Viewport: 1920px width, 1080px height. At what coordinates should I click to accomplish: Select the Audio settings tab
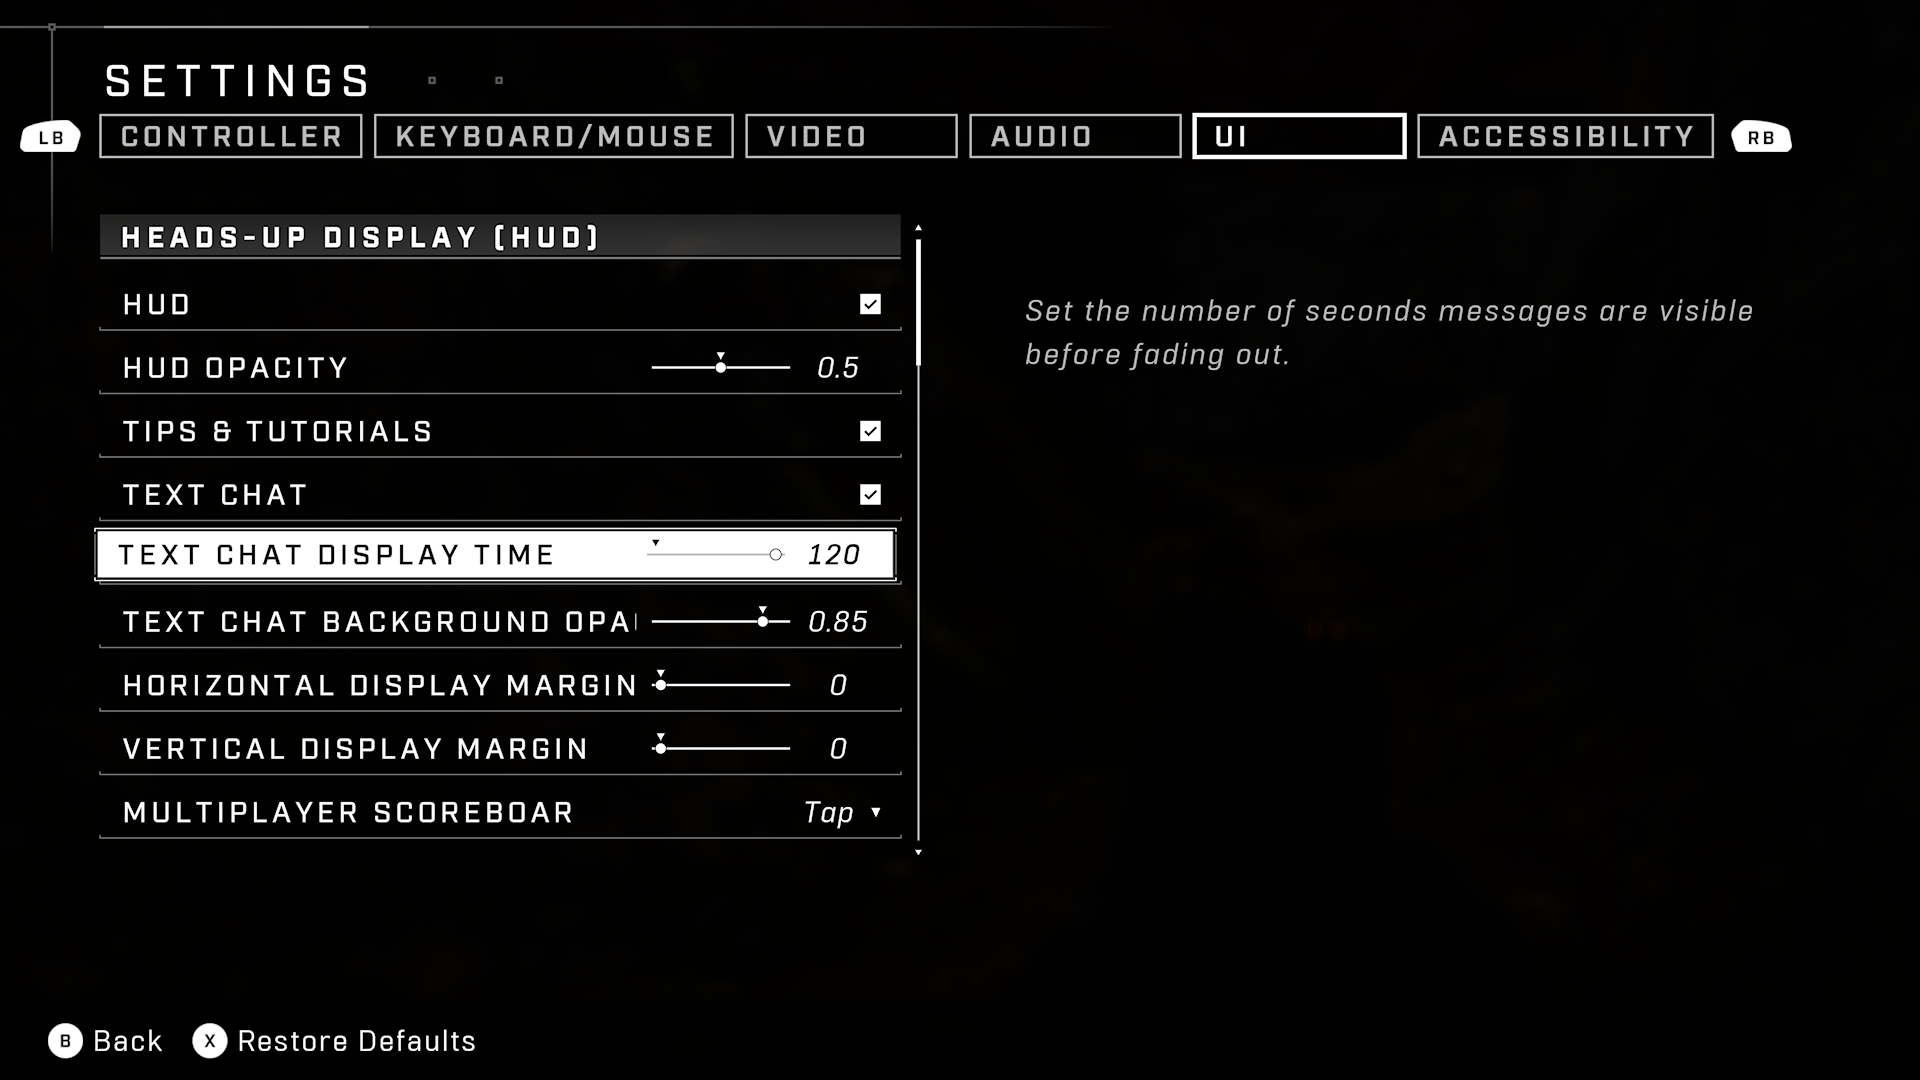pyautogui.click(x=1075, y=136)
